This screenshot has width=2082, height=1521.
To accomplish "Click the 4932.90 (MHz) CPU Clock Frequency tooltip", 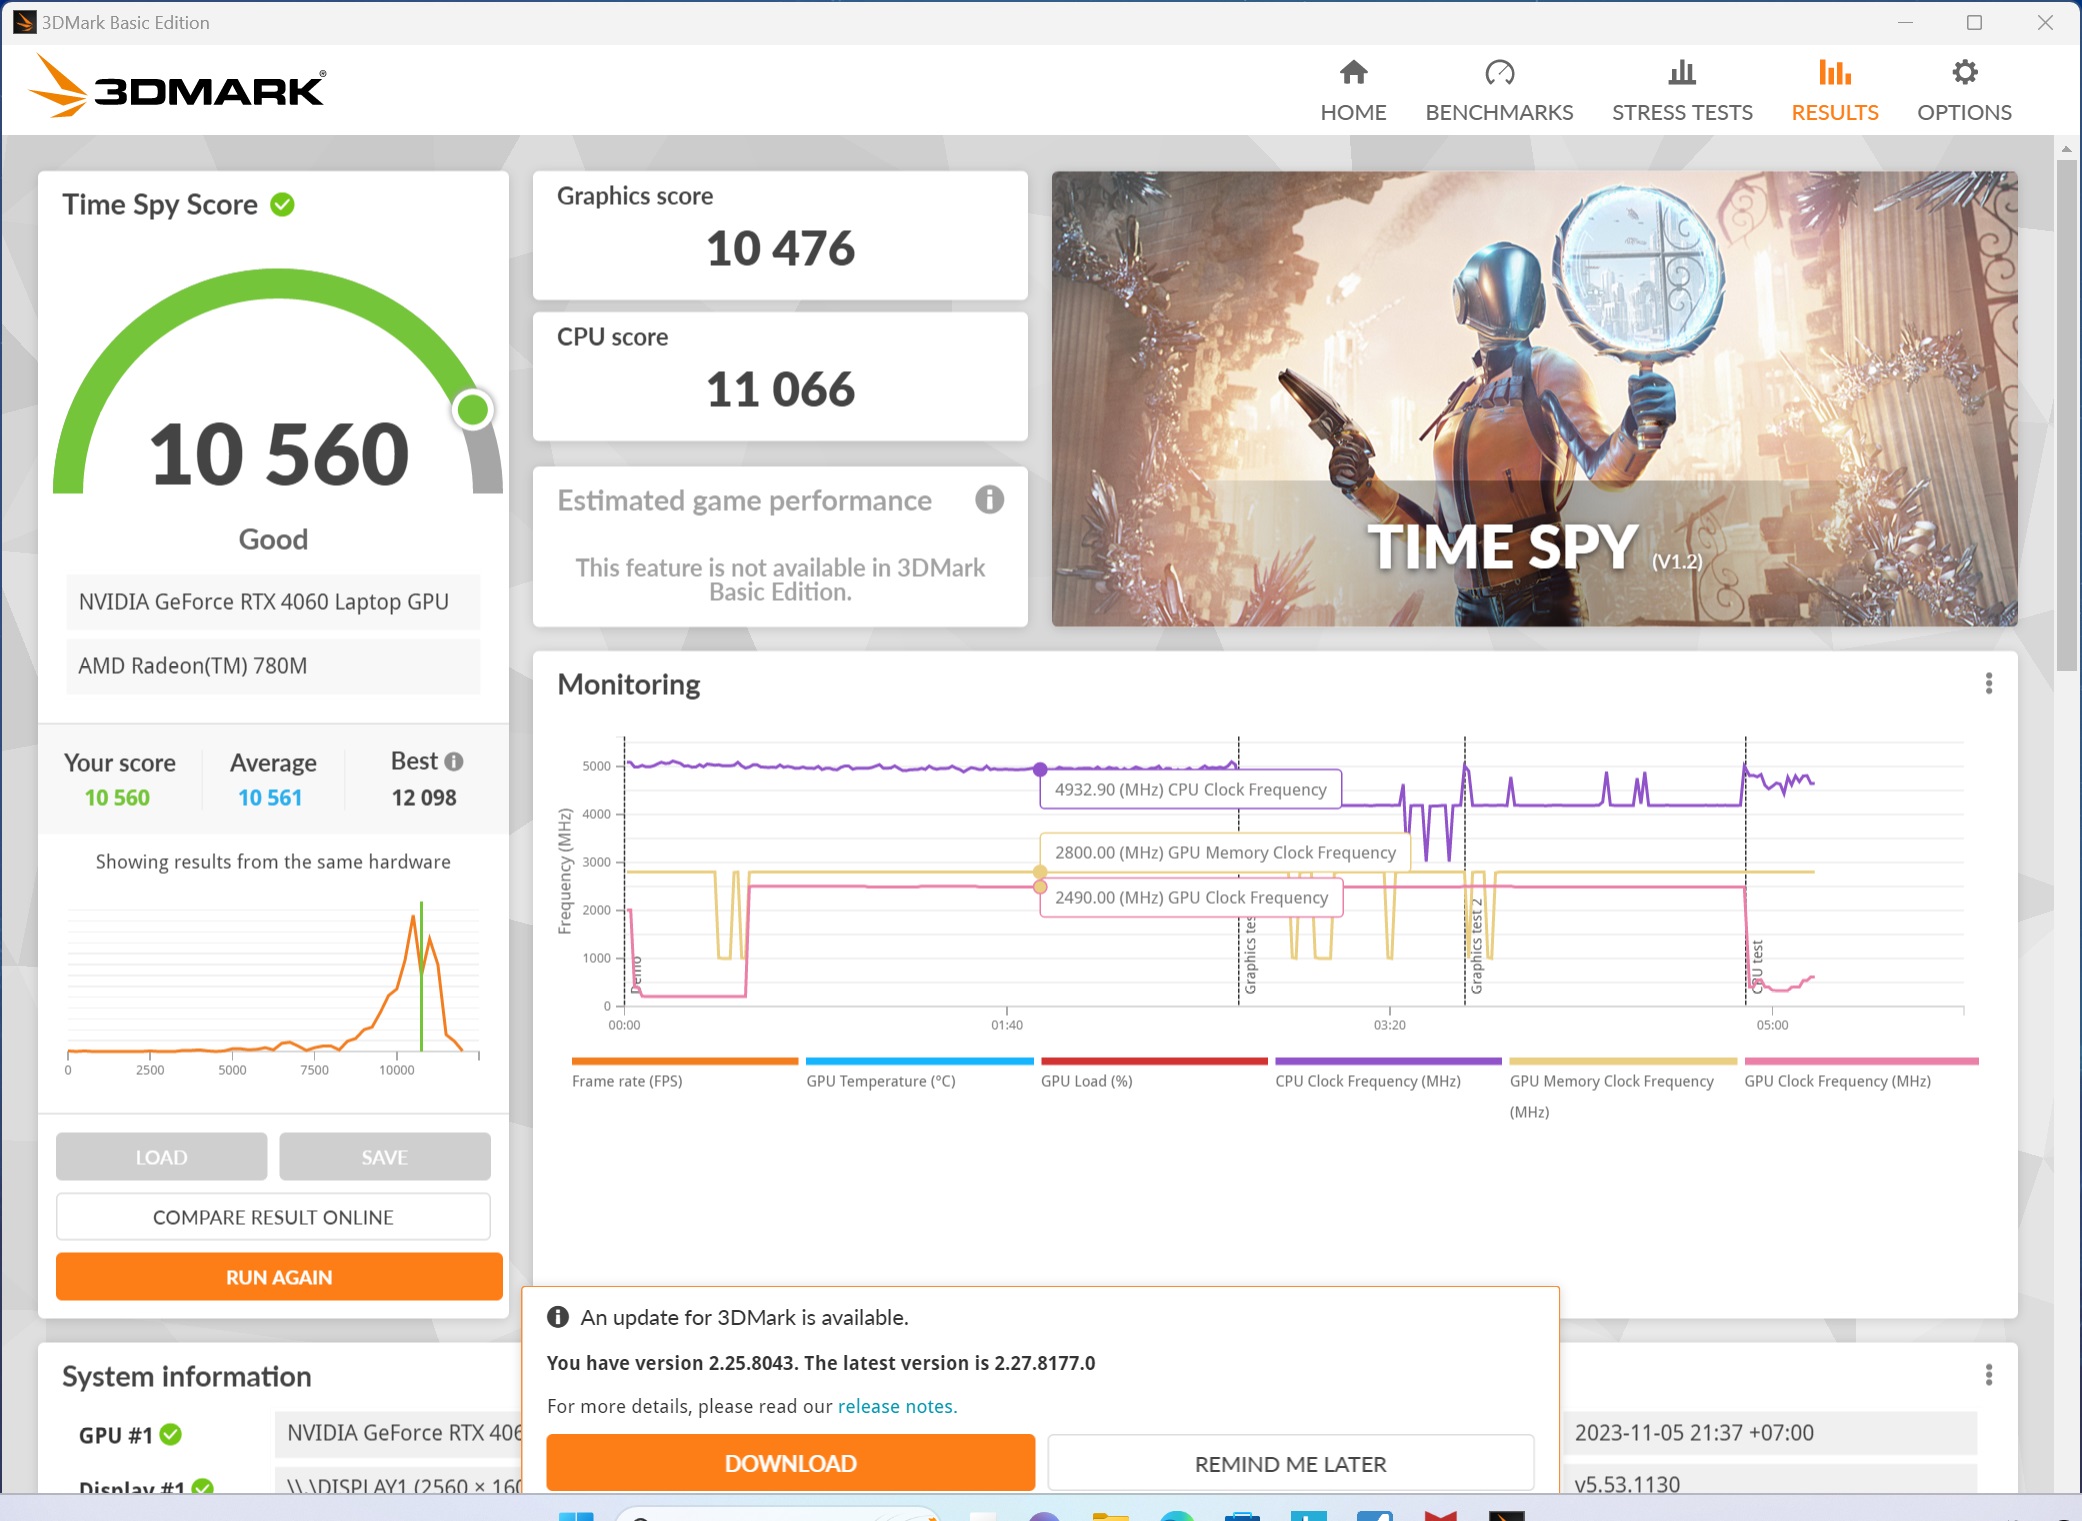I will pyautogui.click(x=1190, y=789).
